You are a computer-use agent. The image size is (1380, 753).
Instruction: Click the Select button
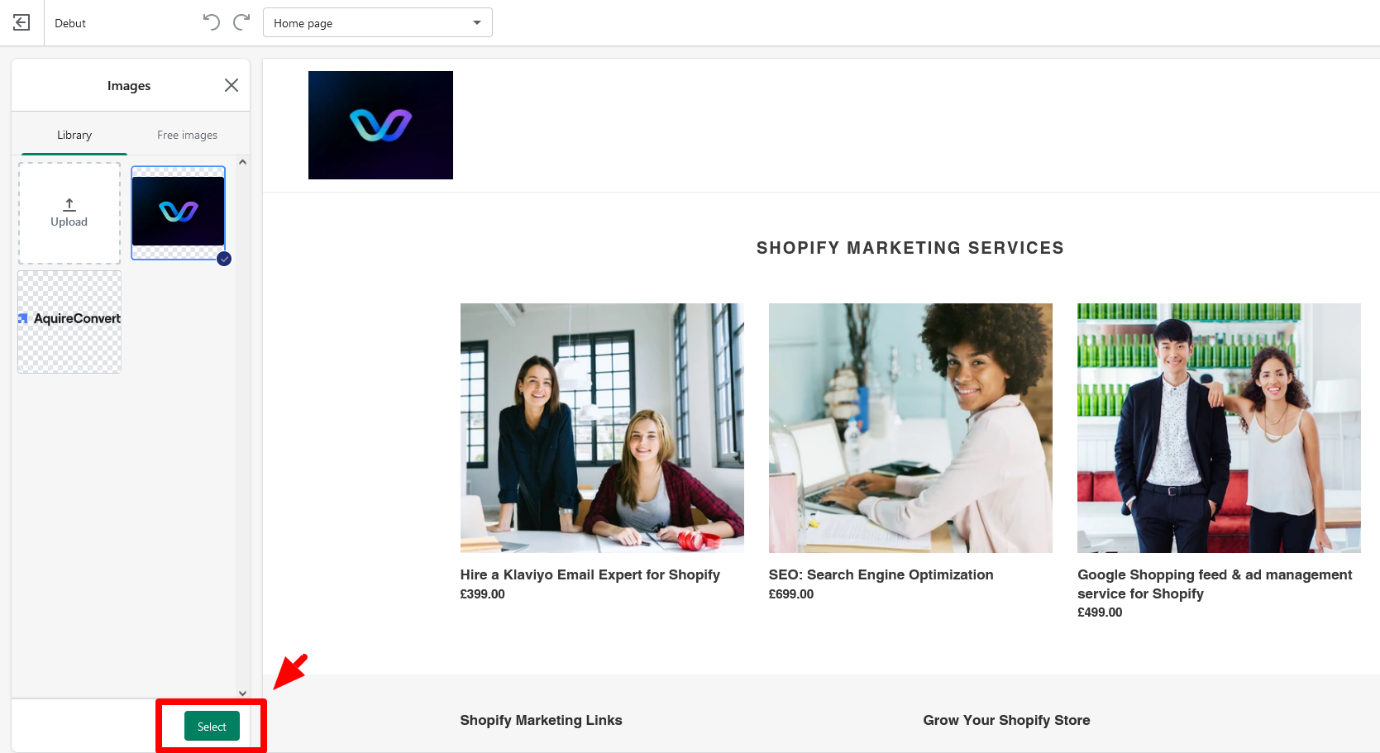[212, 726]
